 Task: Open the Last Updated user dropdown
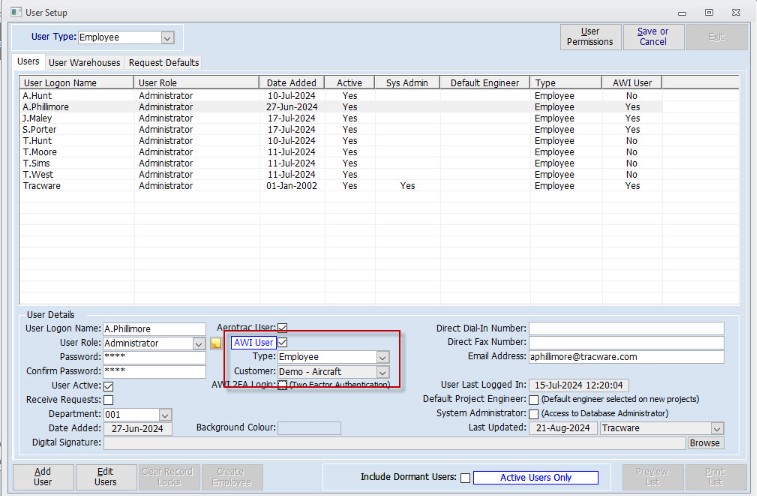point(717,428)
